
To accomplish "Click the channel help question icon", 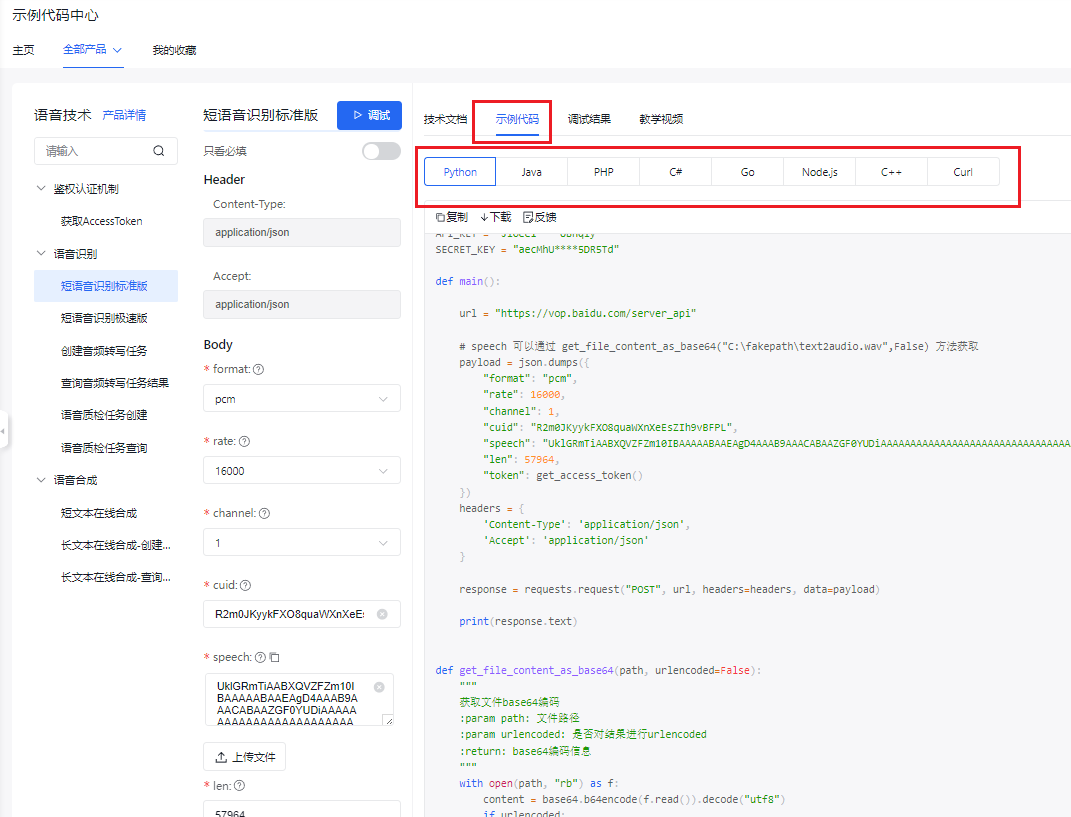I will pyautogui.click(x=264, y=514).
